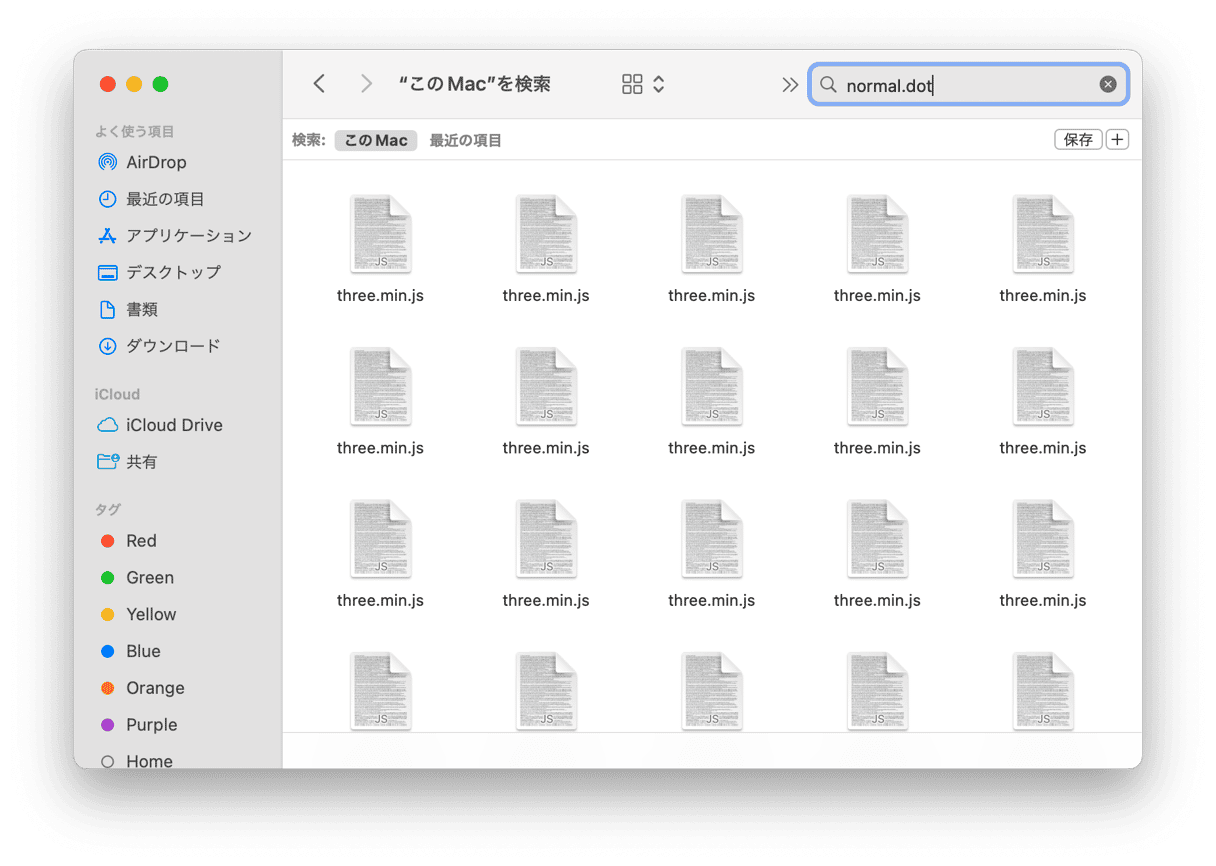Image resolution: width=1216 pixels, height=866 pixels.
Task: Select デスクトップ in the sidebar
Action: point(172,272)
